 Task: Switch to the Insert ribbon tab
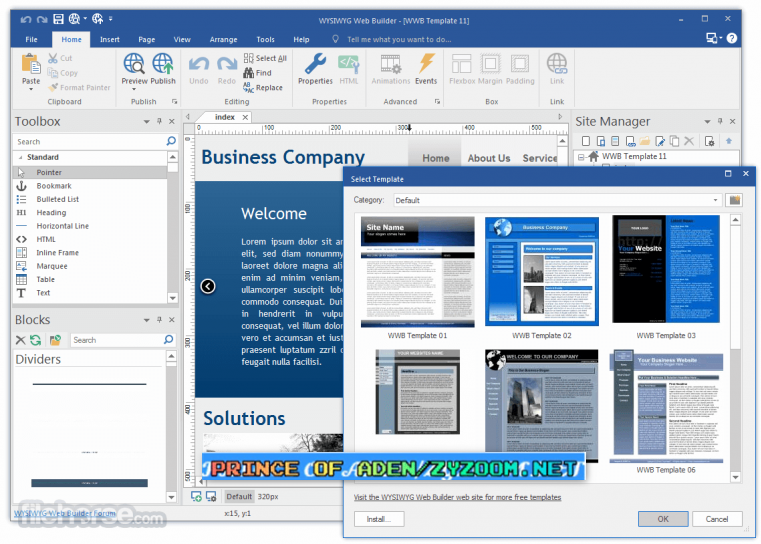coord(110,40)
